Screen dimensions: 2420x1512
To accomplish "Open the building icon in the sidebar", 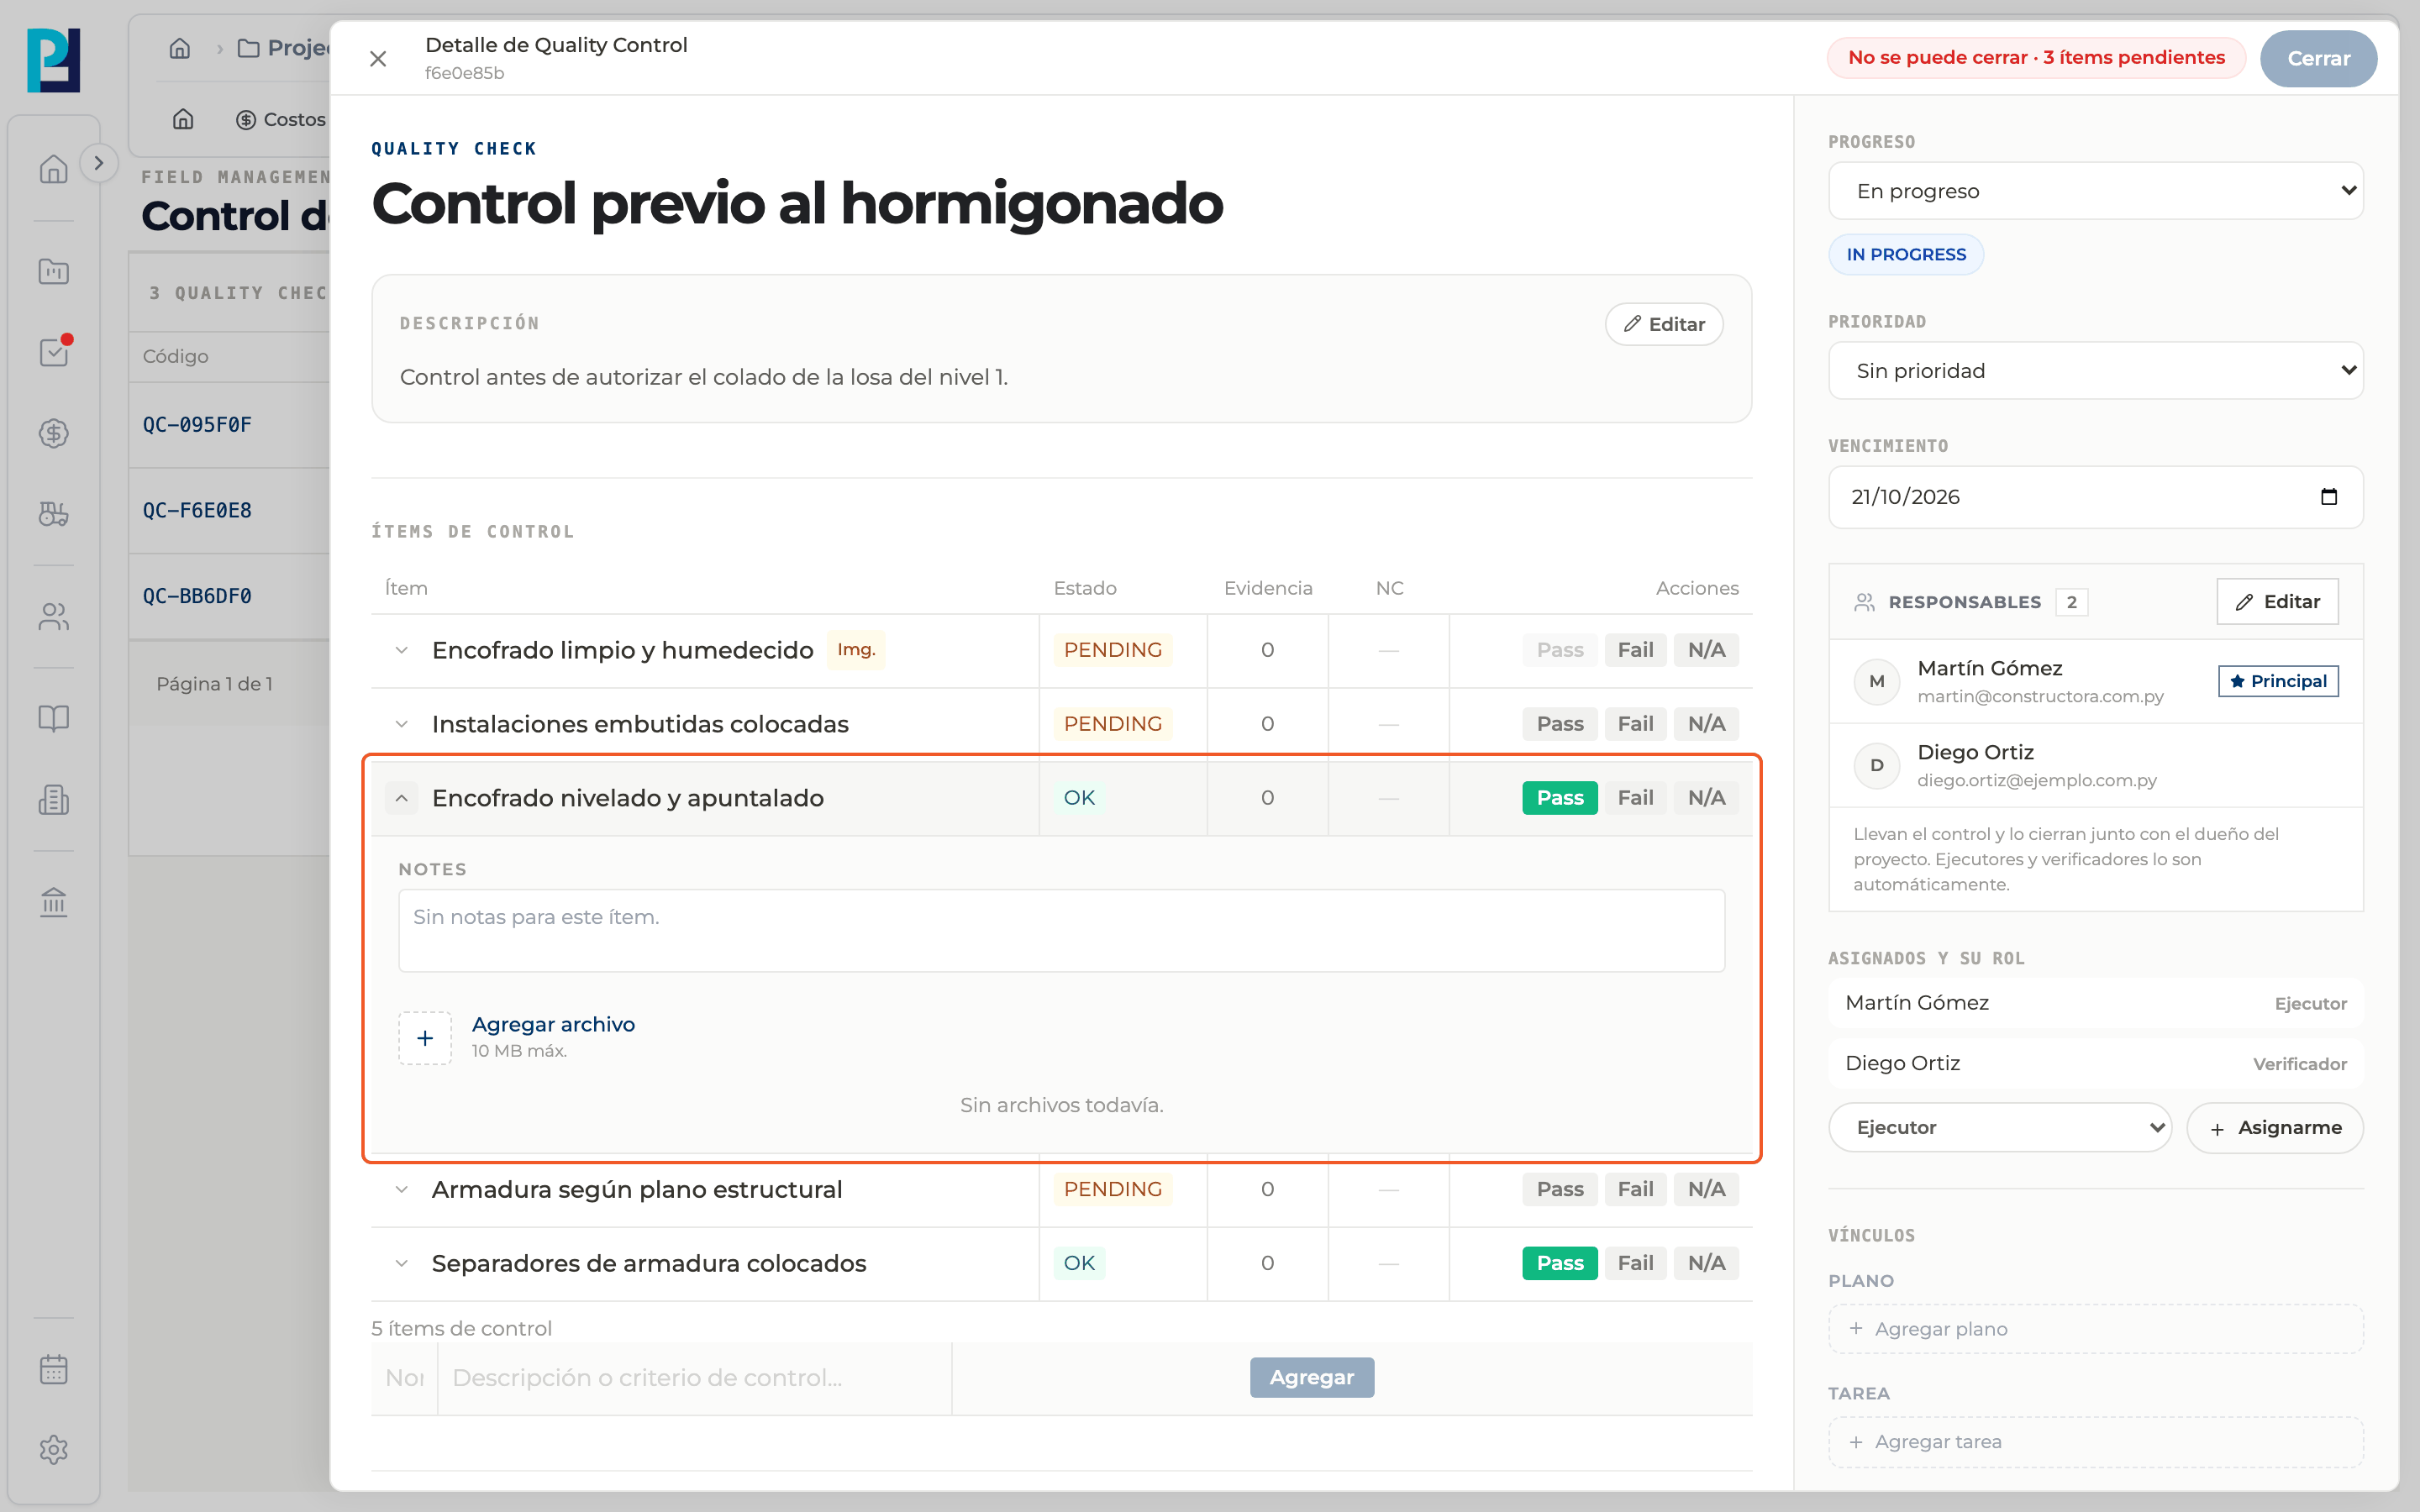I will [x=54, y=799].
